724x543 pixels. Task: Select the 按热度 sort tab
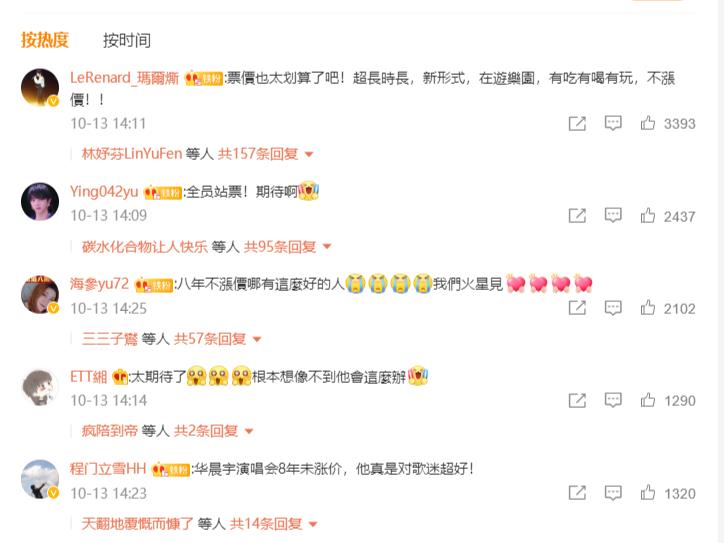click(x=44, y=40)
